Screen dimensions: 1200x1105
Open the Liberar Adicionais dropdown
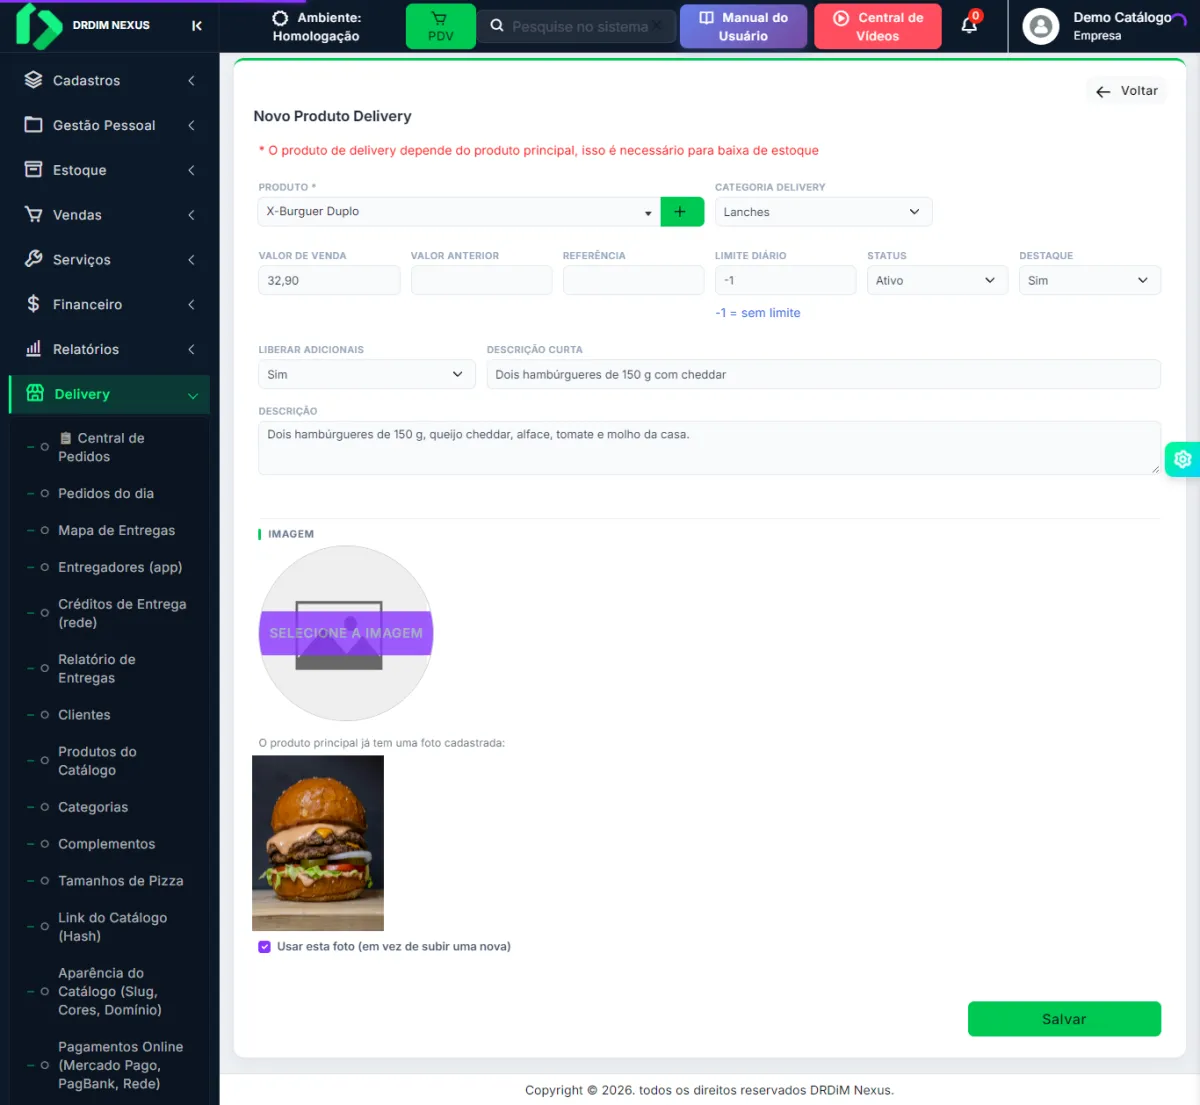click(x=367, y=374)
